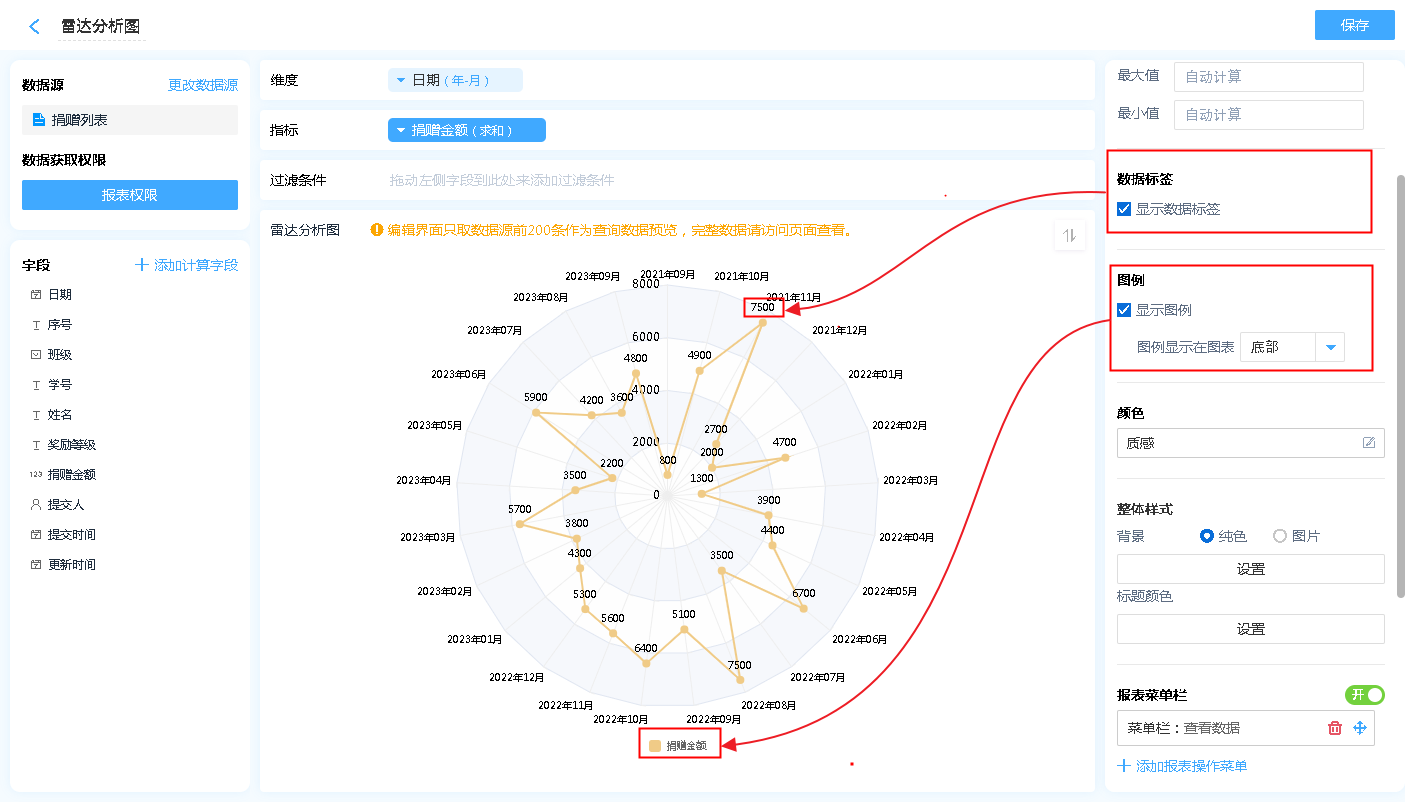Select the 图片 background radio button
Viewport: 1405px width, 802px height.
pos(1280,536)
